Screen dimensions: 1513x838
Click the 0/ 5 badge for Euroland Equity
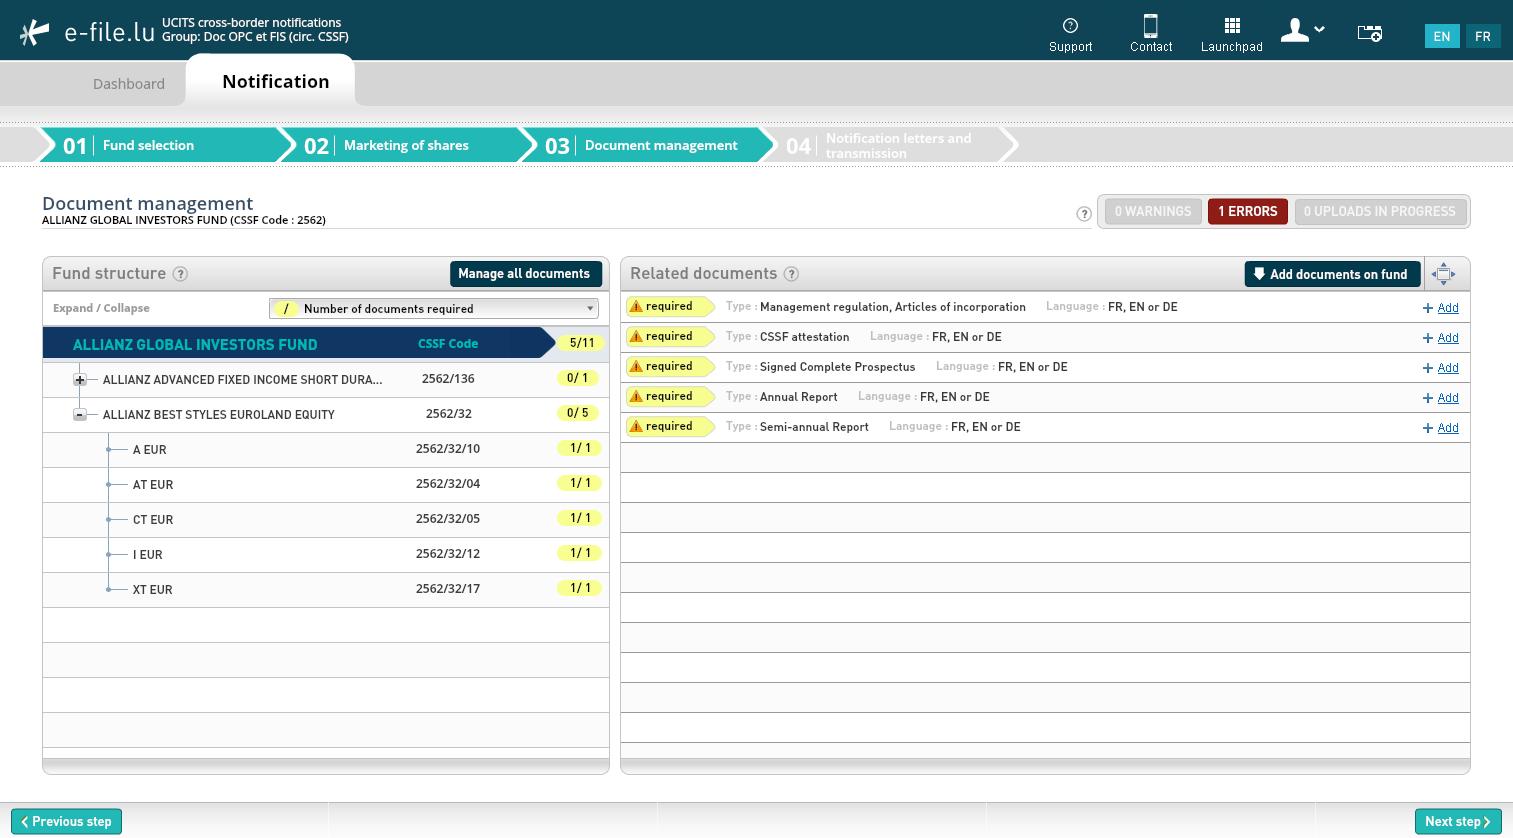[578, 413]
